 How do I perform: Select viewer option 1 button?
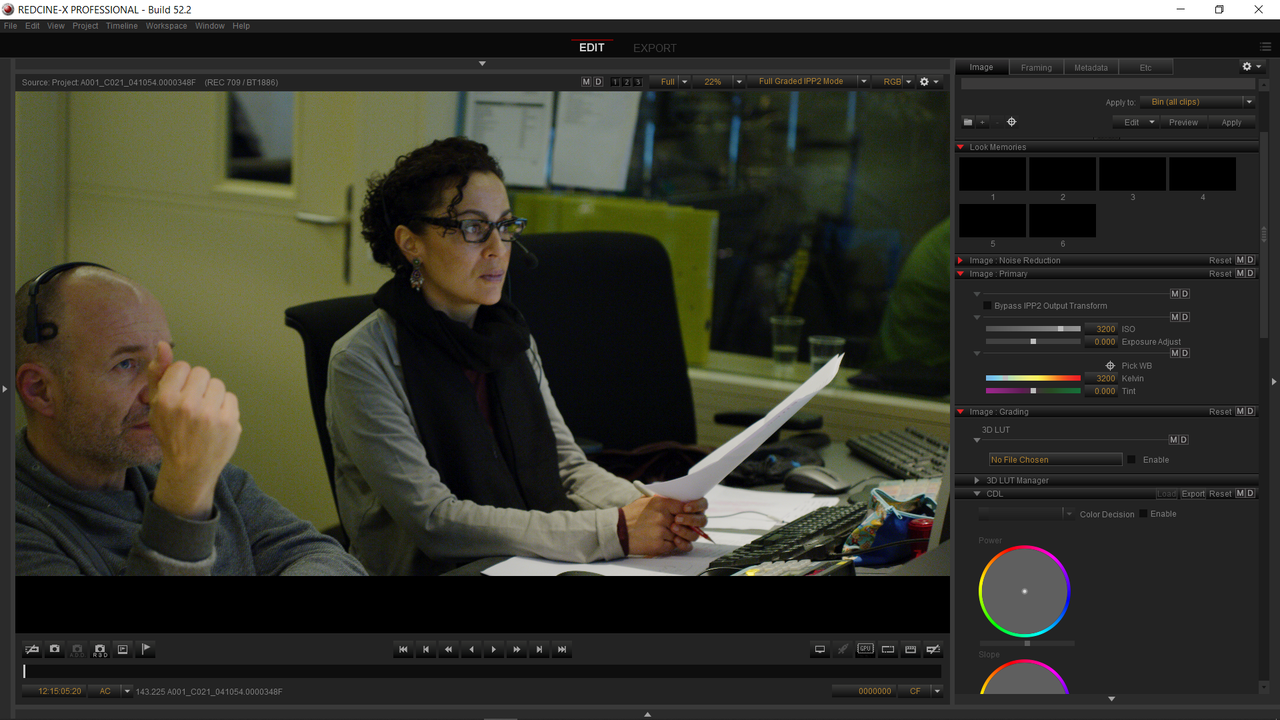pos(615,82)
